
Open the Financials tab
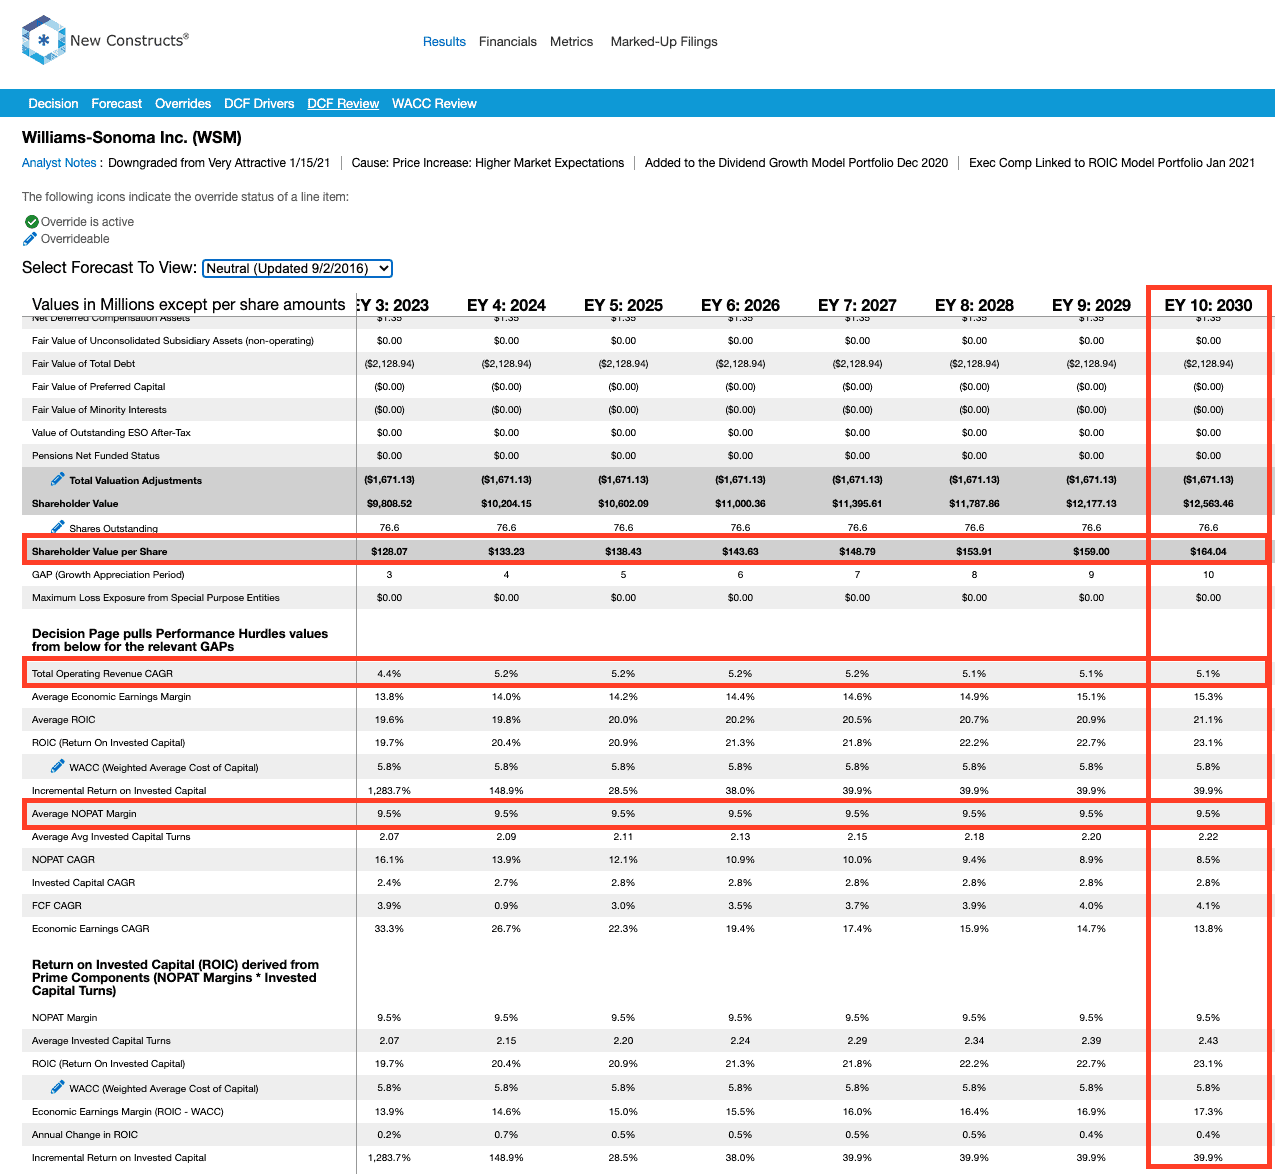point(508,42)
